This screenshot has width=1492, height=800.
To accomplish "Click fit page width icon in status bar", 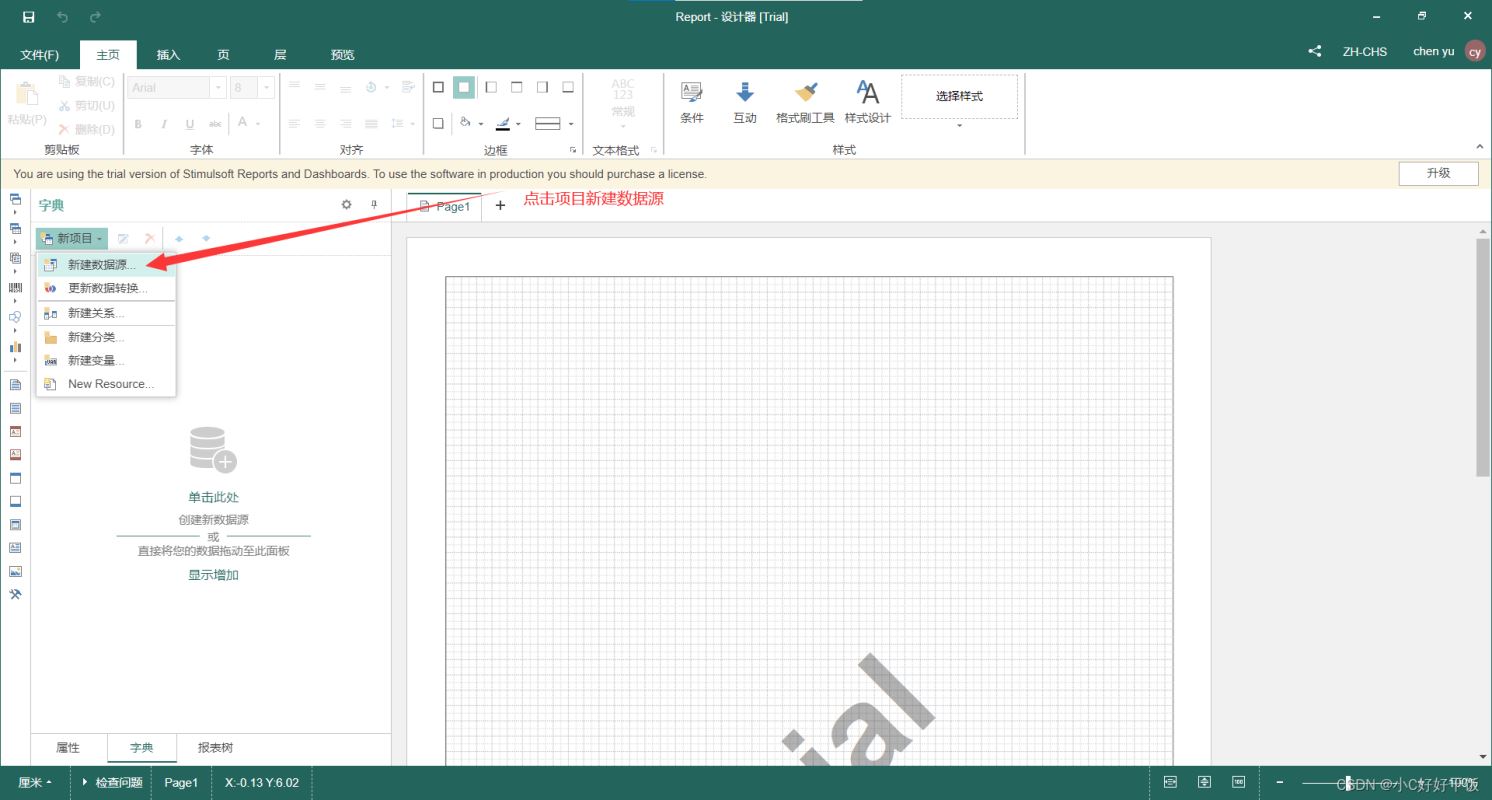I will (x=1170, y=782).
